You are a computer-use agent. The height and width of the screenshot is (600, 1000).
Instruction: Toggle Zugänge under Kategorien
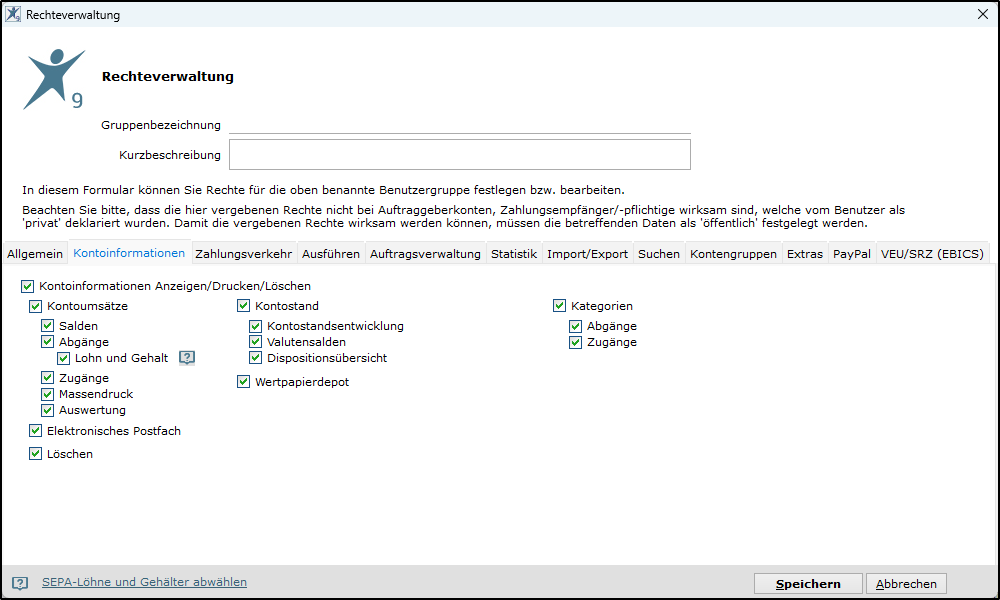(575, 342)
